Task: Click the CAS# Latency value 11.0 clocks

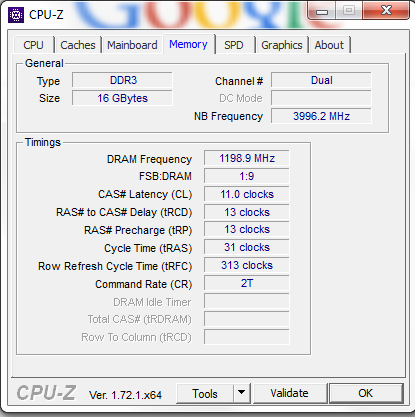Action: (x=247, y=194)
